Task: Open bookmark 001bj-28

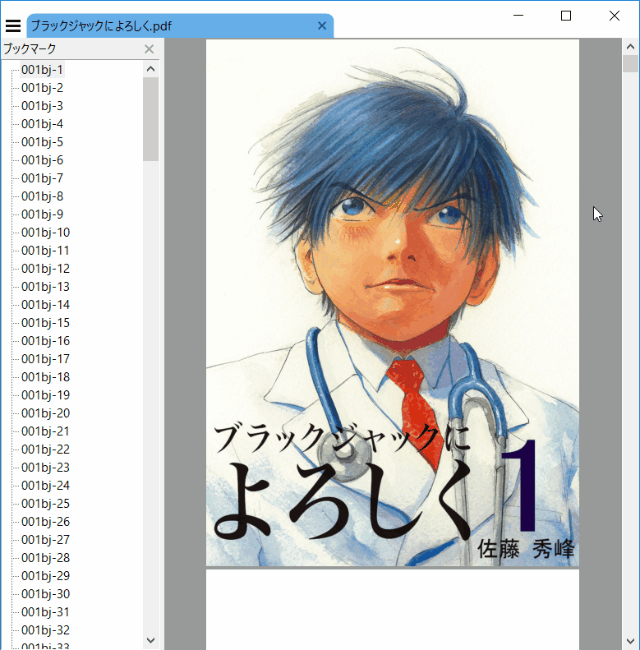Action: (45, 558)
